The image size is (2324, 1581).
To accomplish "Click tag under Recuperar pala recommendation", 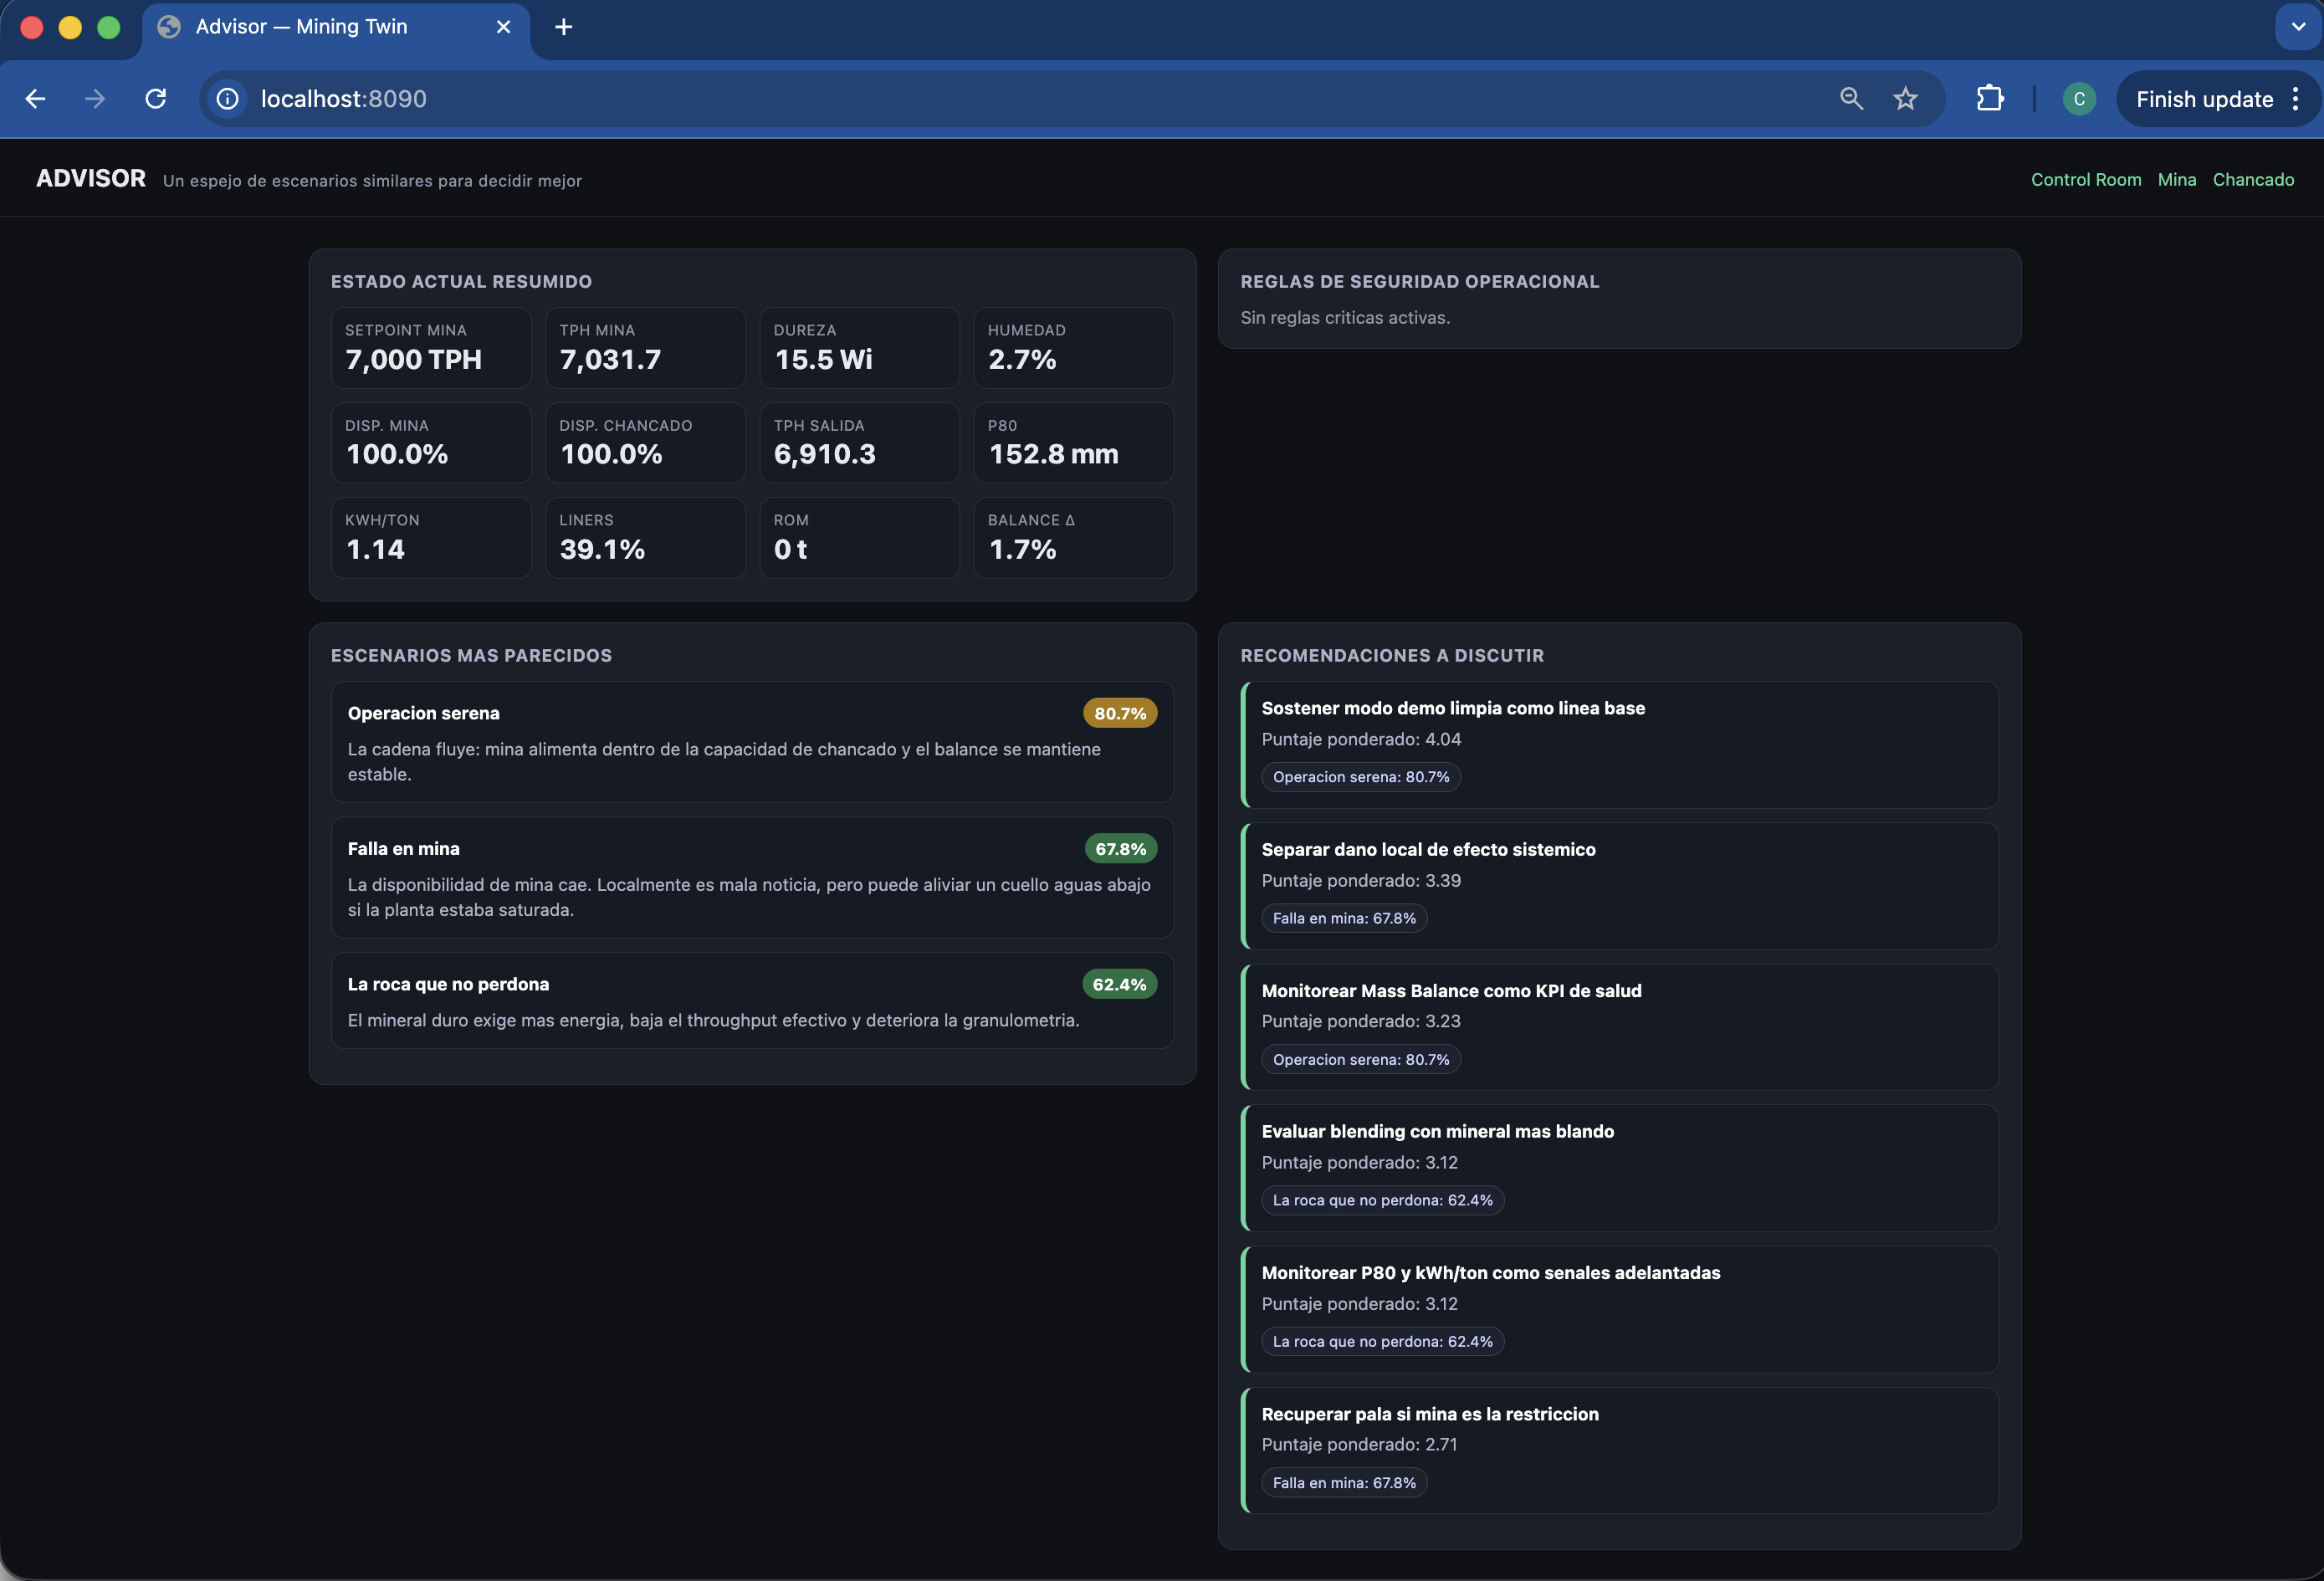I will 1344,1482.
